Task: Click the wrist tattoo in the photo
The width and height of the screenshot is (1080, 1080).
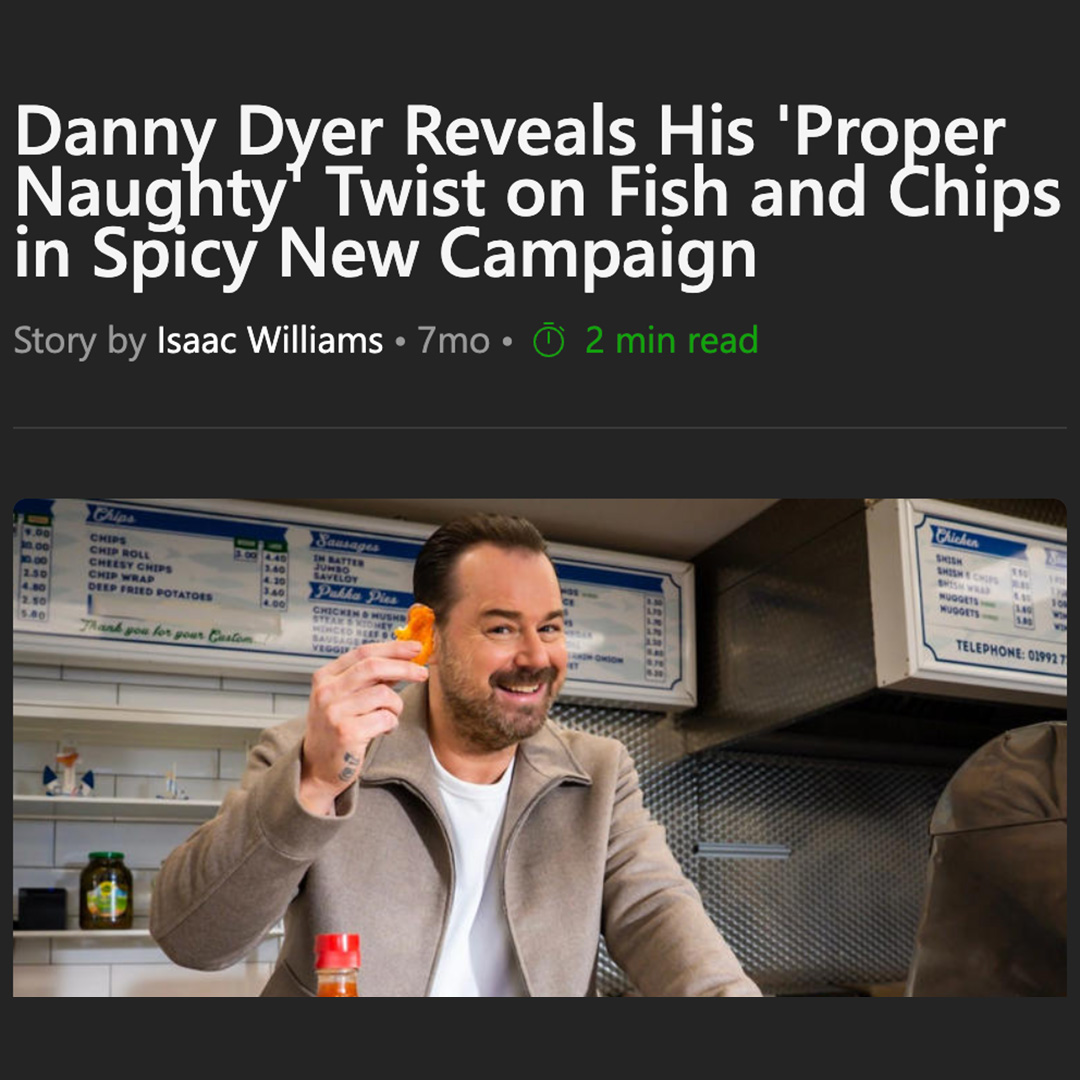Action: pyautogui.click(x=349, y=766)
